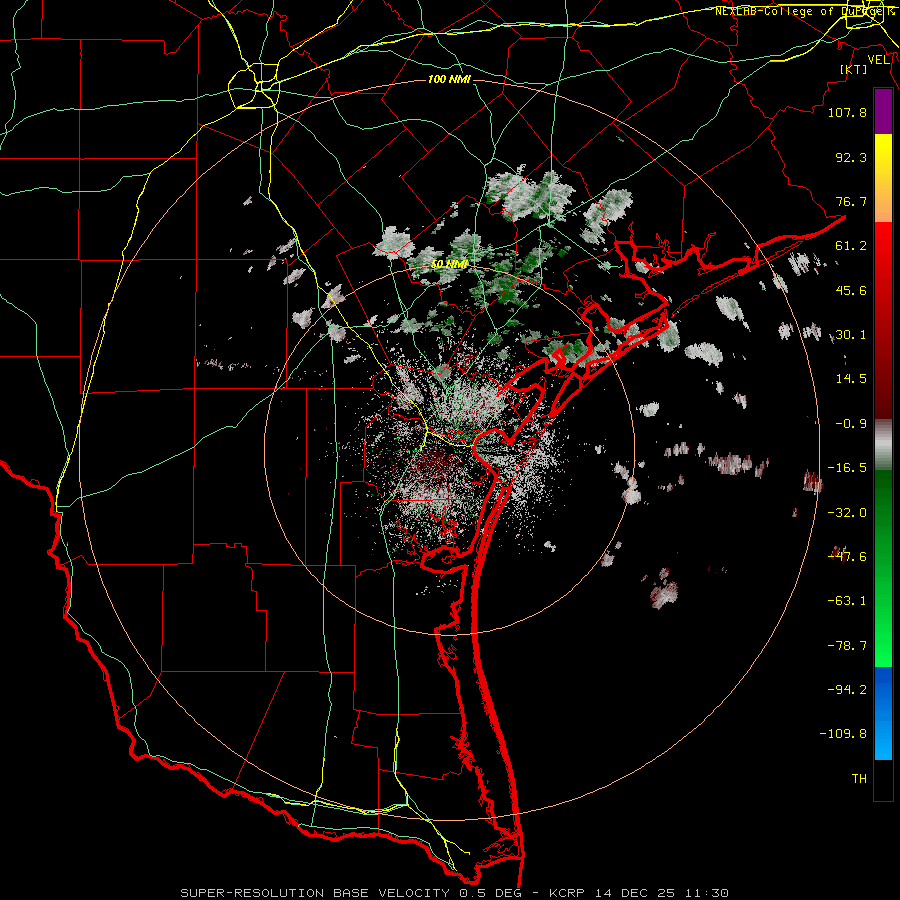
Task: Click the -109.8 velocity scale value
Action: click(x=844, y=734)
